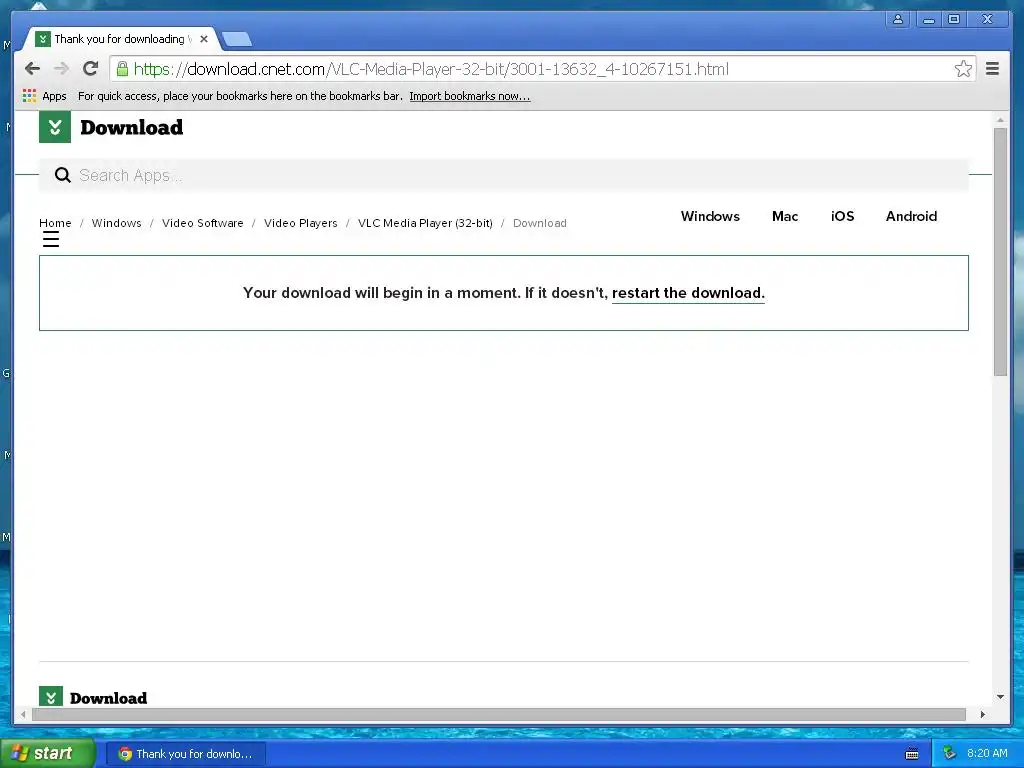Click inside the URL address bar
This screenshot has width=1024, height=768.
coord(542,69)
